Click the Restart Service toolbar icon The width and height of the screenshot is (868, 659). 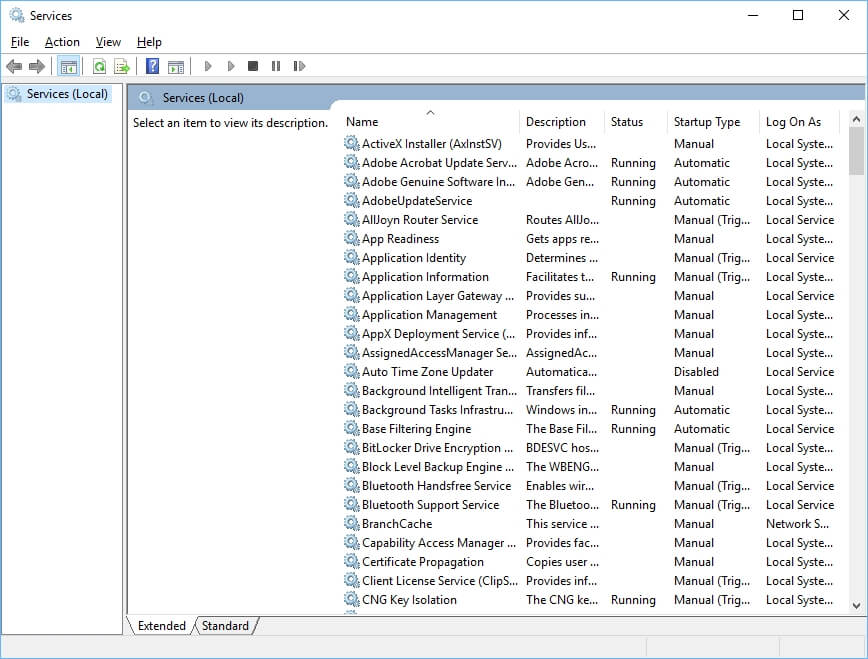pyautogui.click(x=300, y=66)
